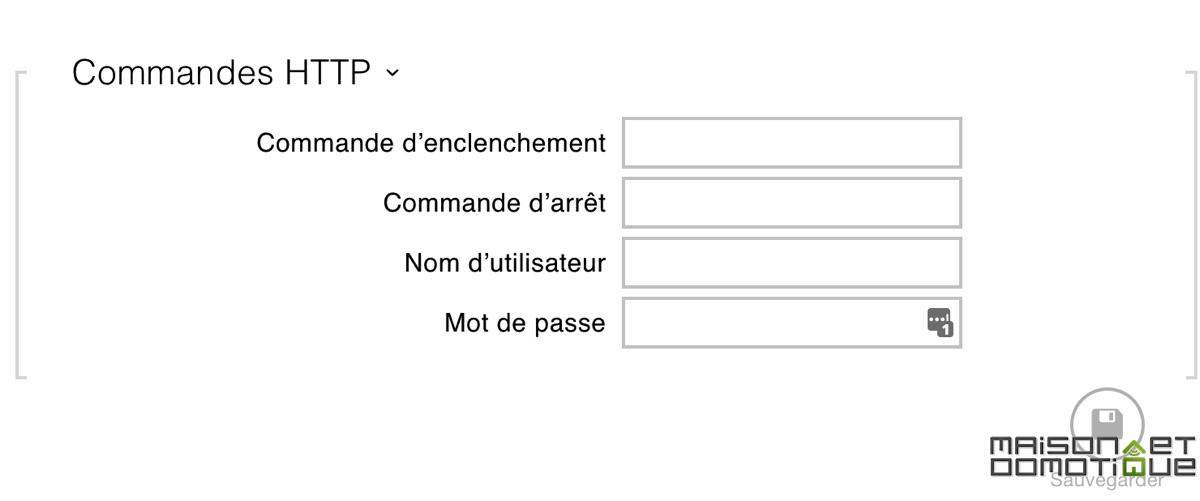Focus the Commande d'arrêt input field
This screenshot has width=1200, height=501.
792,203
